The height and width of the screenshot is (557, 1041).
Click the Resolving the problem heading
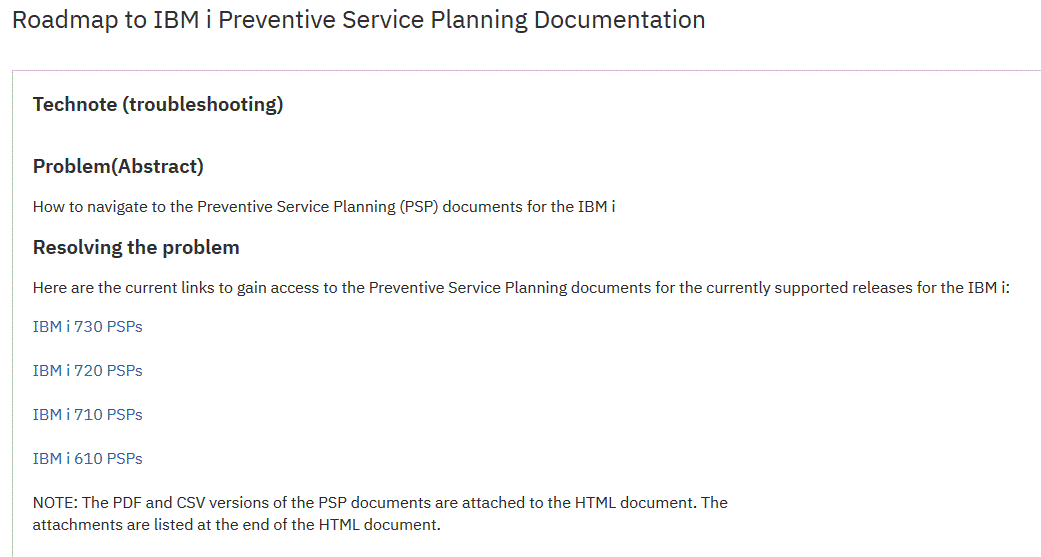[x=136, y=247]
